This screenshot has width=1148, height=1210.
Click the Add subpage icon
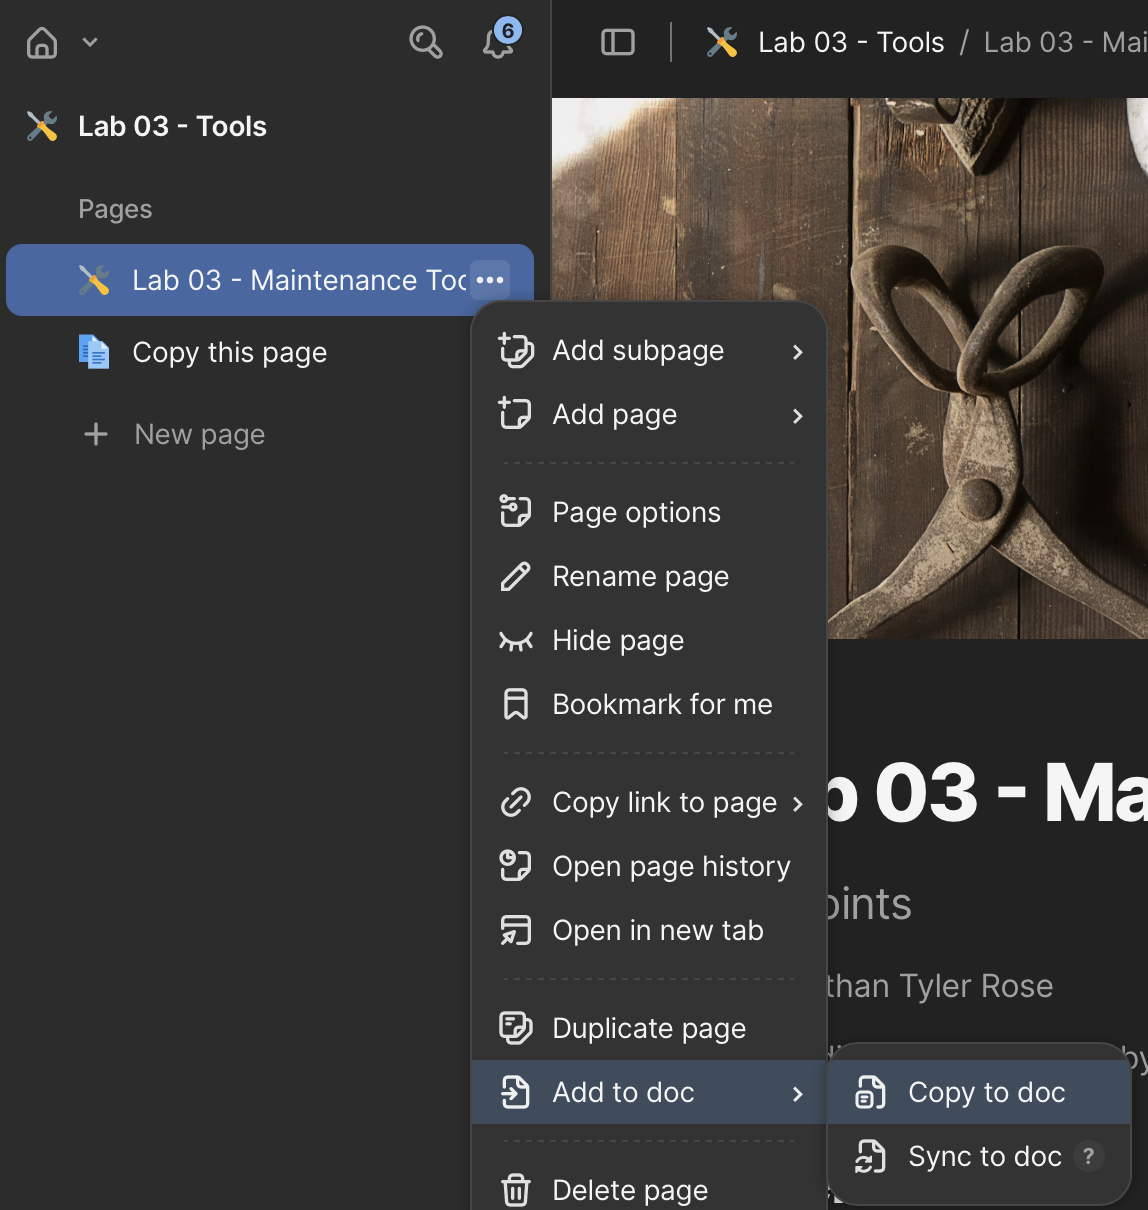click(x=516, y=351)
